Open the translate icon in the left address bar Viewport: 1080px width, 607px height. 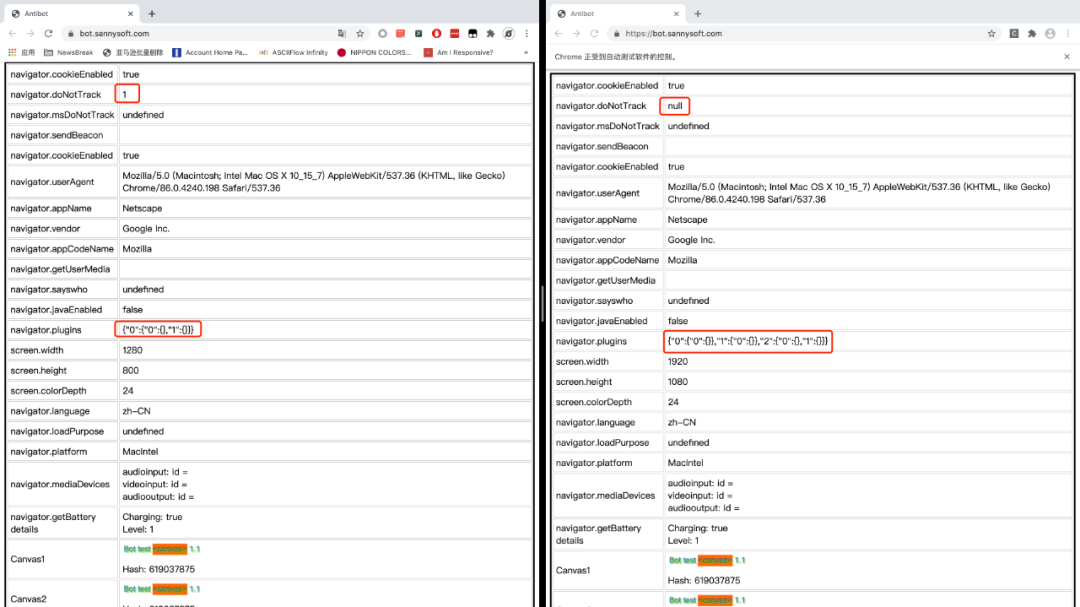(342, 33)
